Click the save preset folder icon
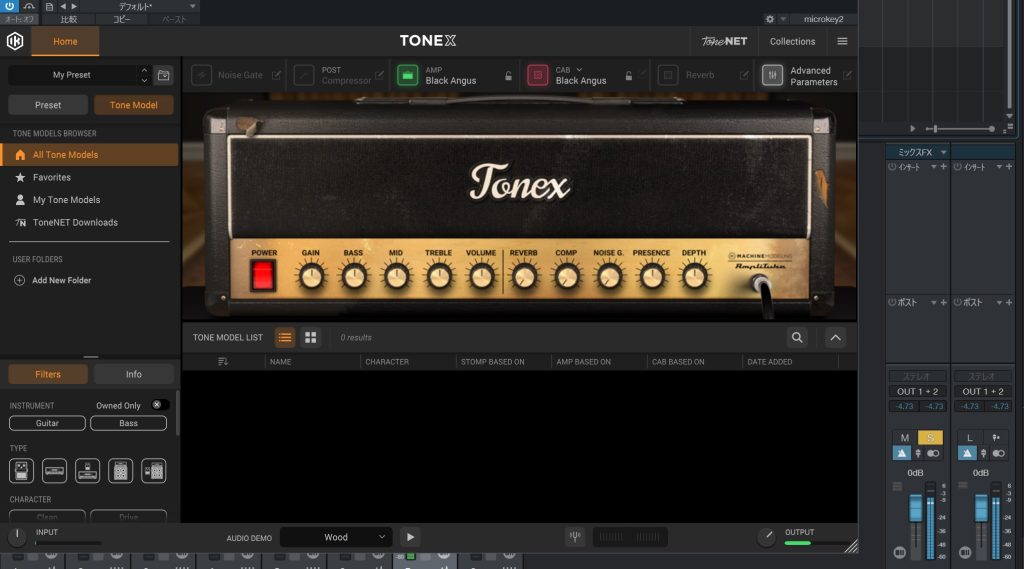 [164, 75]
